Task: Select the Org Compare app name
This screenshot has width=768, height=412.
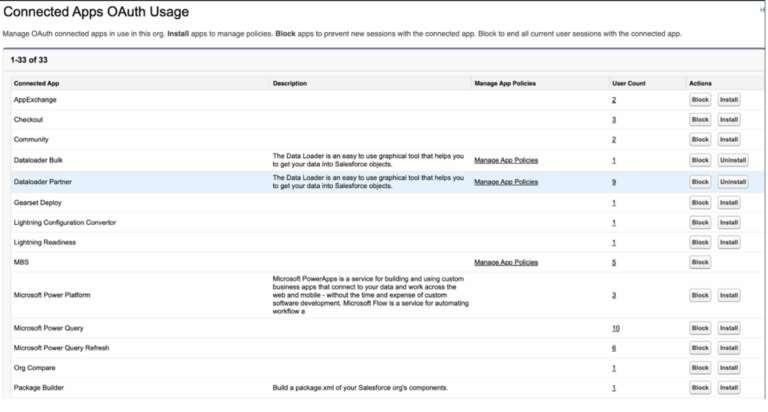Action: pos(34,368)
